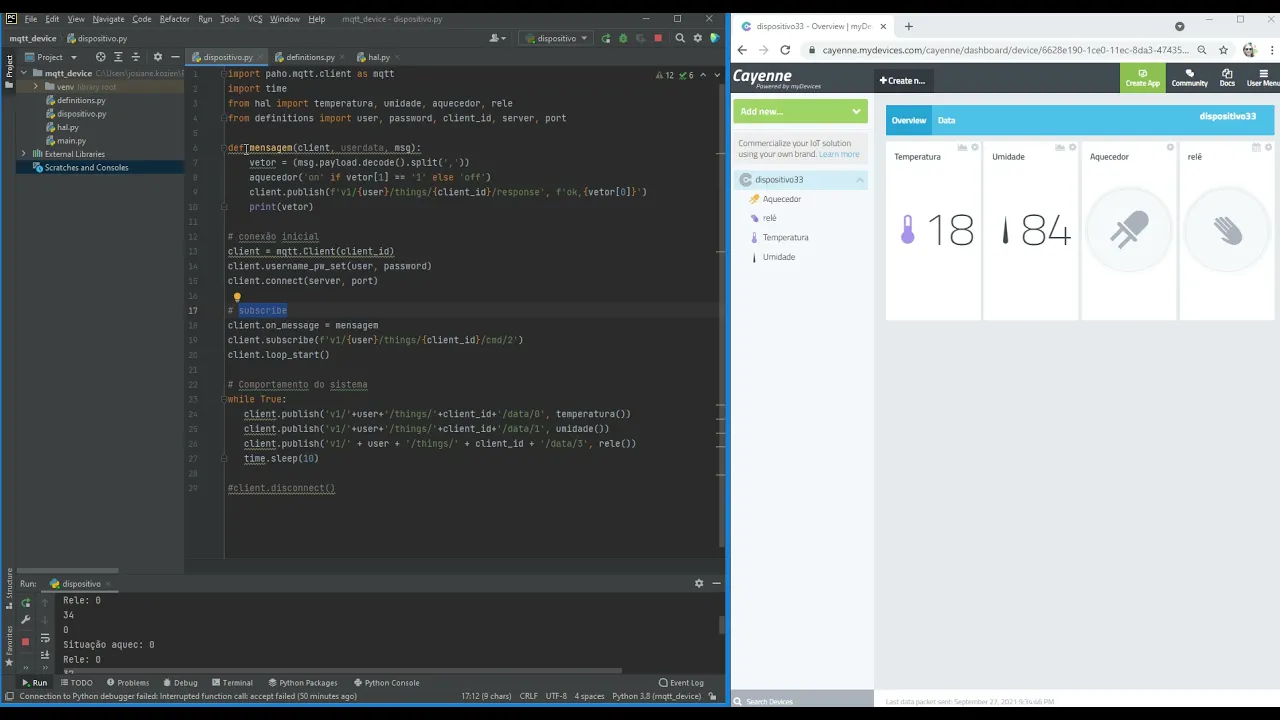Image resolution: width=1280 pixels, height=720 pixels.
Task: Open PyCharm IDE settings gear in the top toolbar
Action: tap(697, 38)
